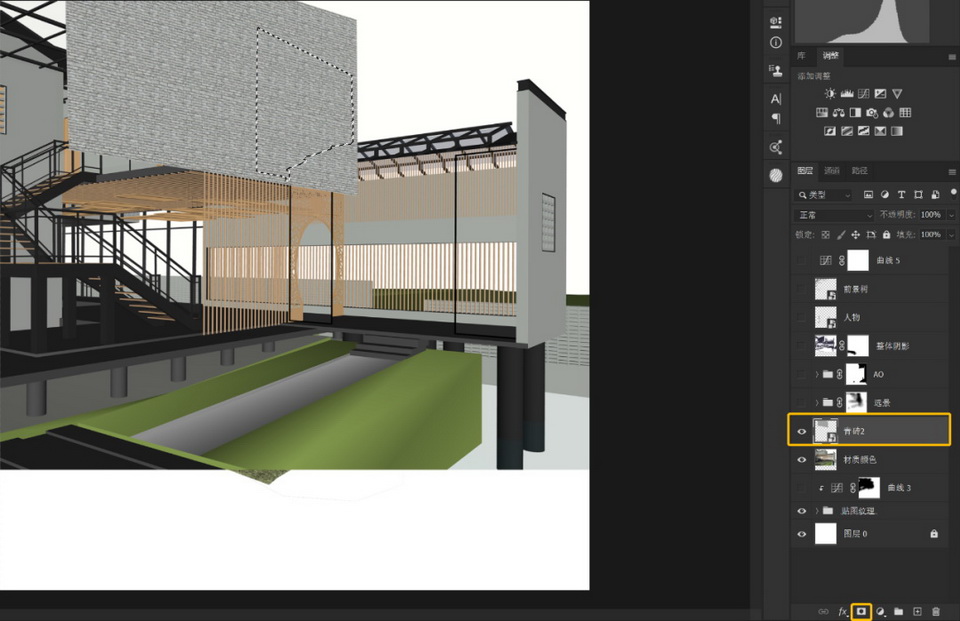Viewport: 960px width, 621px height.
Task: Select the 整体阴影 layer thumbnail
Action: [826, 346]
